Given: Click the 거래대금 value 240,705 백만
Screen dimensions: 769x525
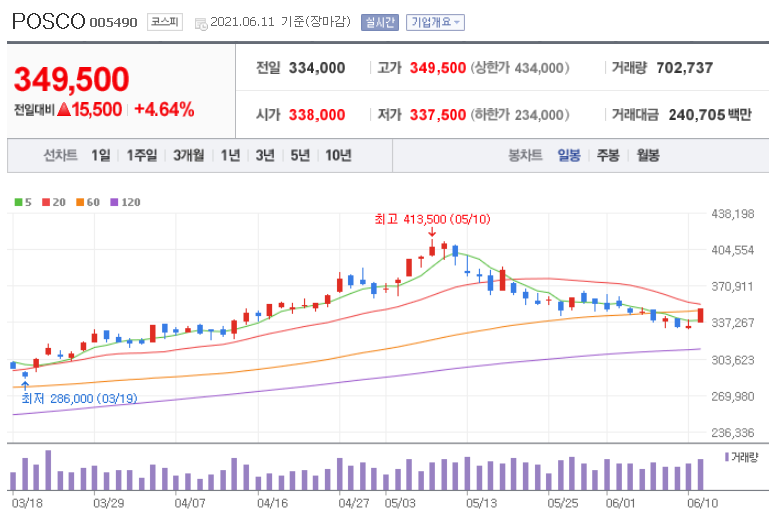Looking at the screenshot, I should coord(710,115).
